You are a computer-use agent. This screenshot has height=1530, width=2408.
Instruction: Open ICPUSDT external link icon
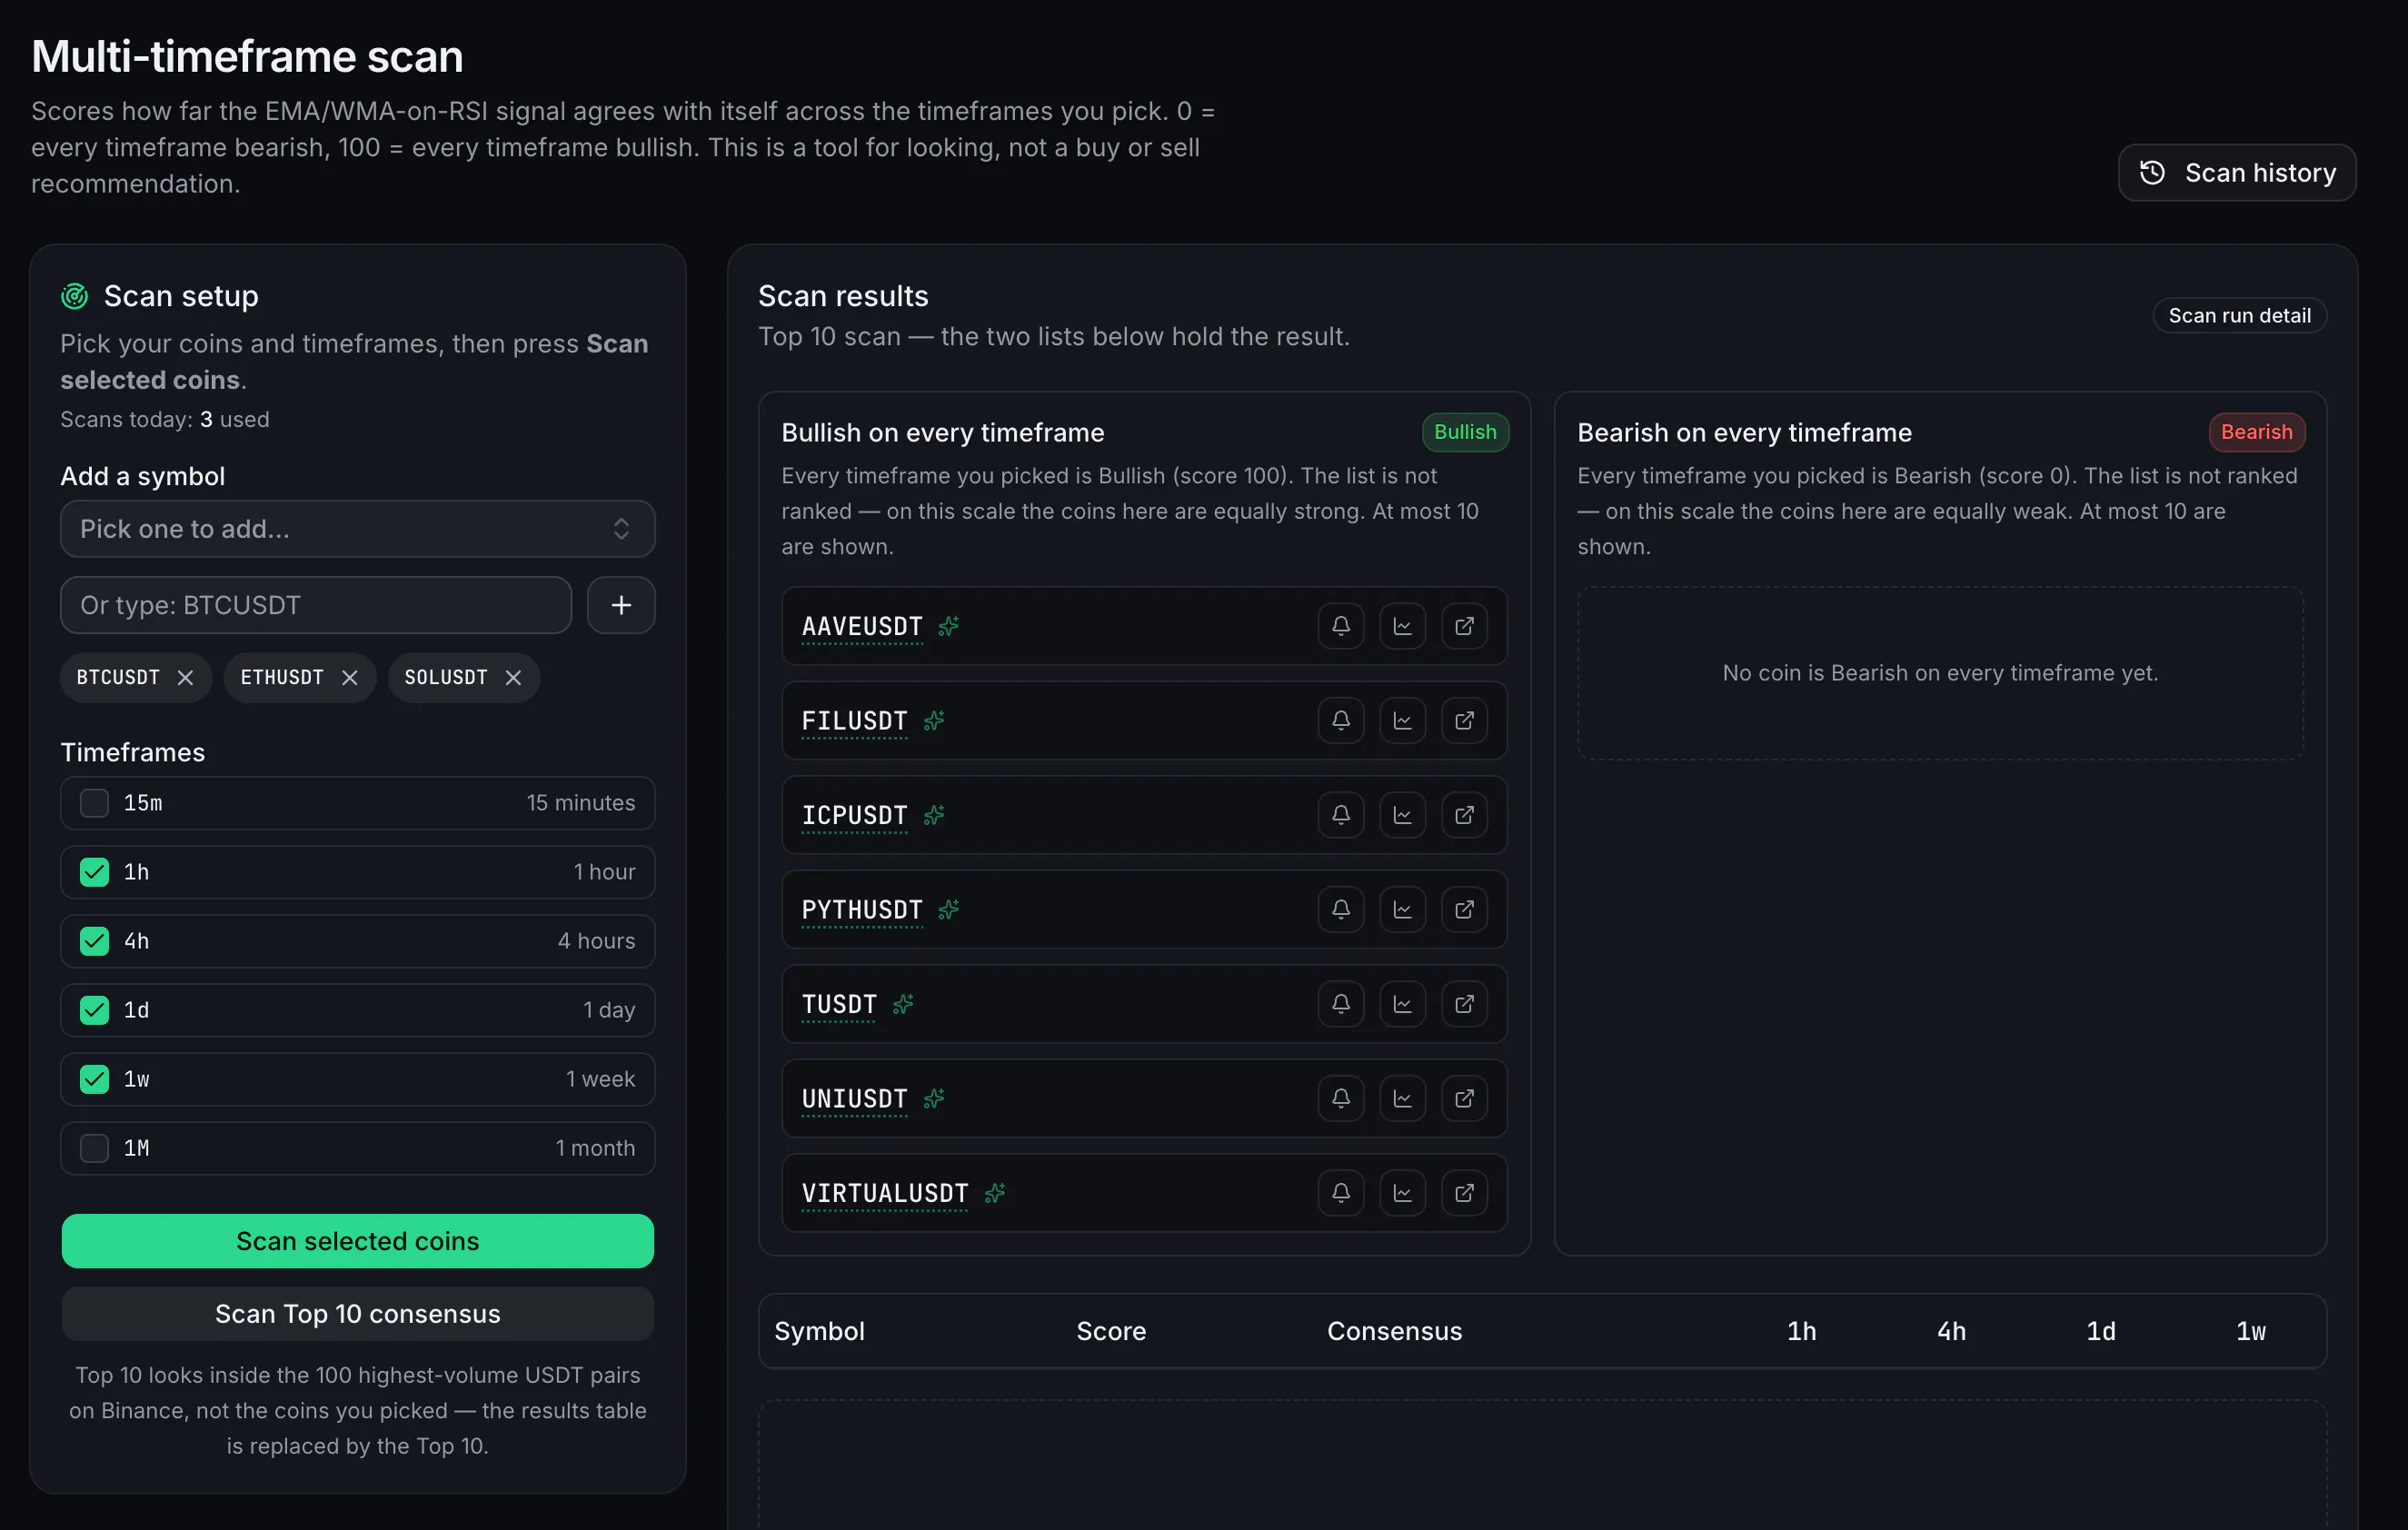tap(1464, 815)
